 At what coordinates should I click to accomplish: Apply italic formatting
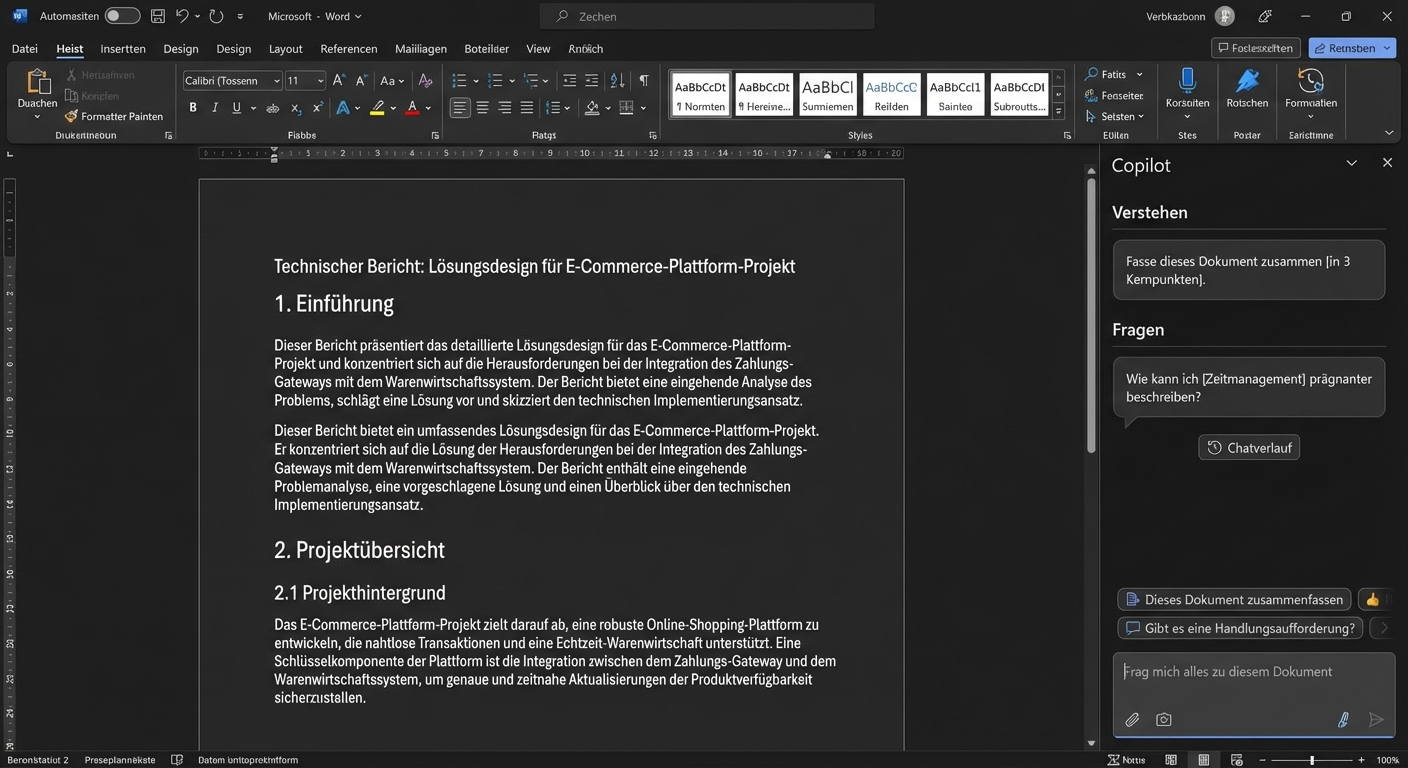(x=213, y=107)
